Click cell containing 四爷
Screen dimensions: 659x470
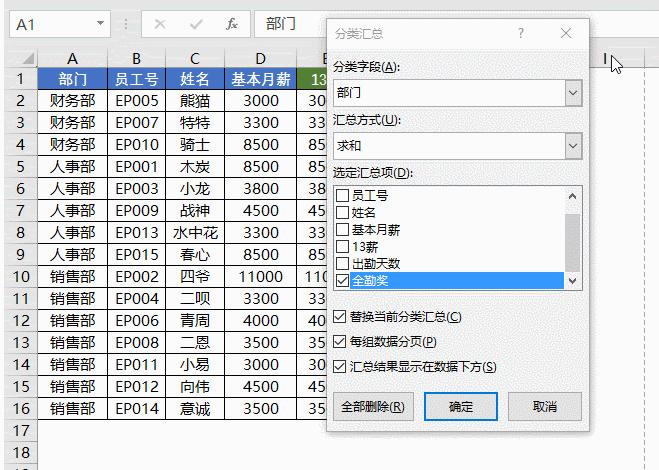coord(195,277)
